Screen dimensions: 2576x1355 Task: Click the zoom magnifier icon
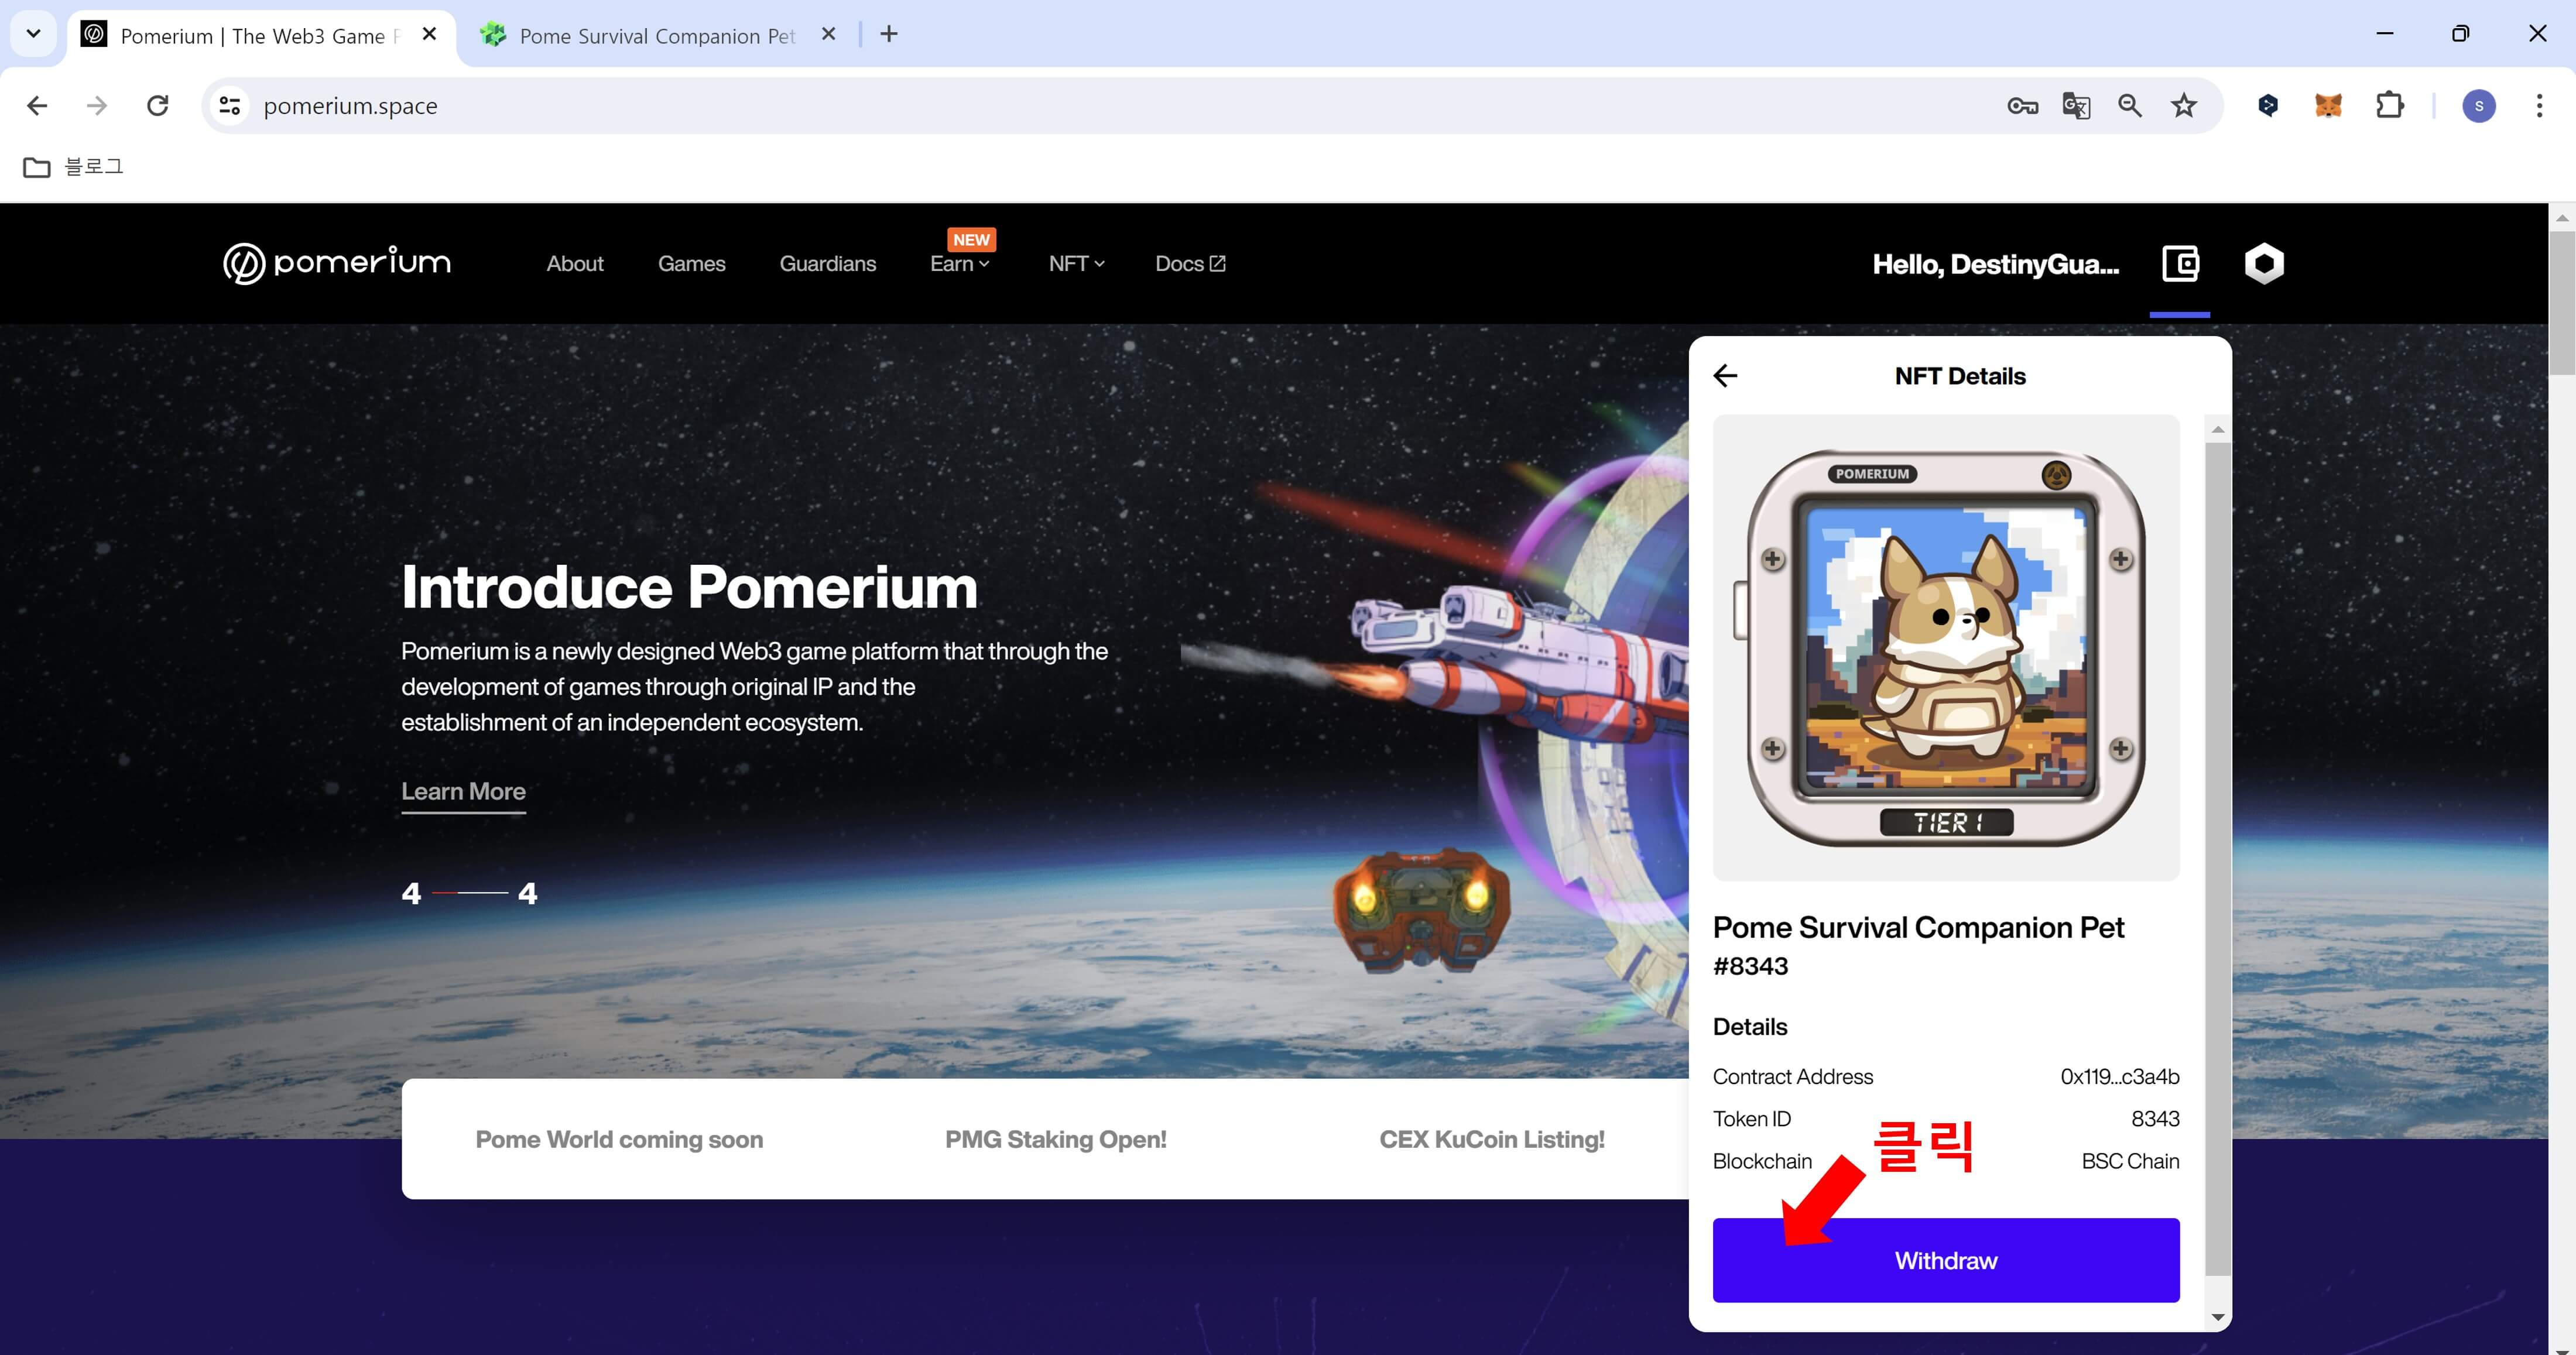coord(2130,106)
